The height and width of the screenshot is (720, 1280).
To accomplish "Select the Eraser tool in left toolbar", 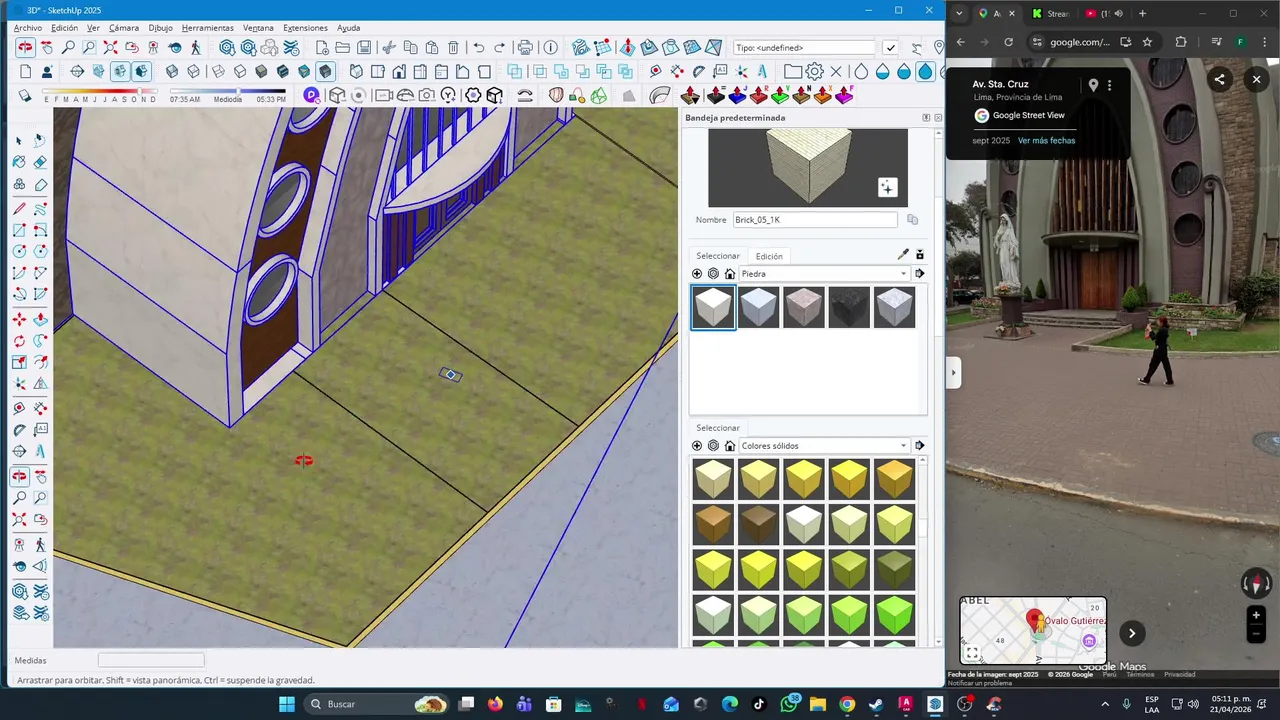I will 40,161.
